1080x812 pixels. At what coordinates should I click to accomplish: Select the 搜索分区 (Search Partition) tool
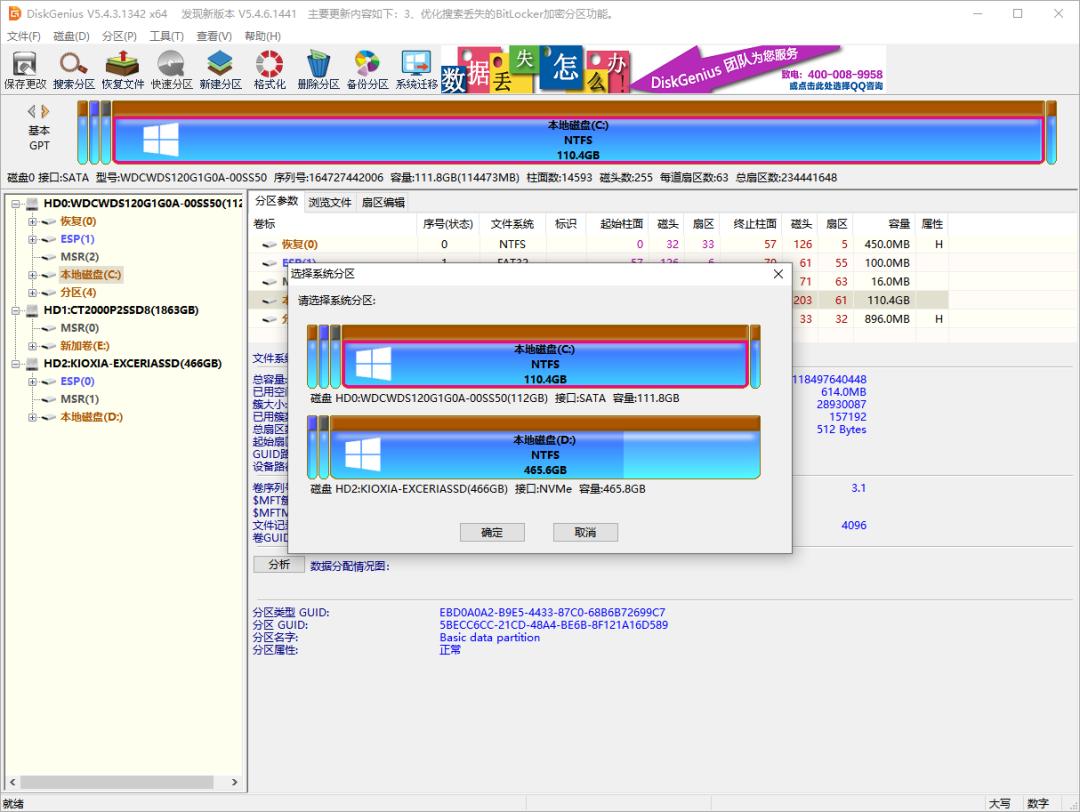coord(75,68)
